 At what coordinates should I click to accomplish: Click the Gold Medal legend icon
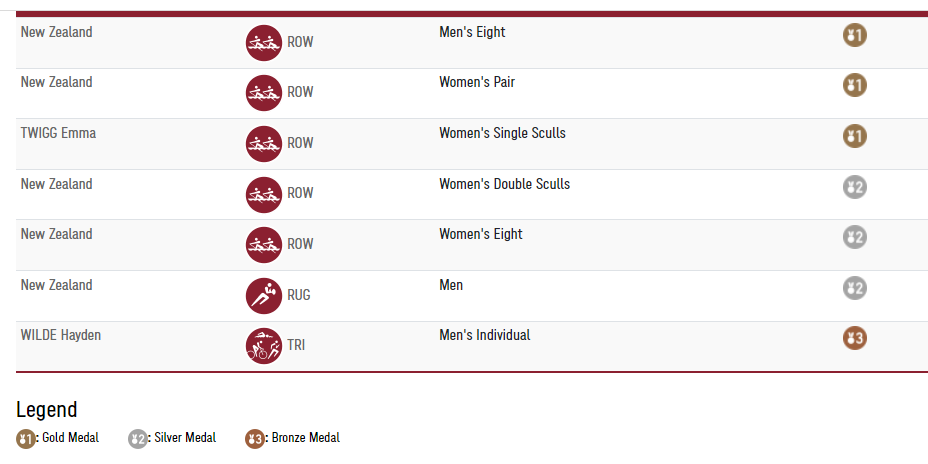[26, 438]
